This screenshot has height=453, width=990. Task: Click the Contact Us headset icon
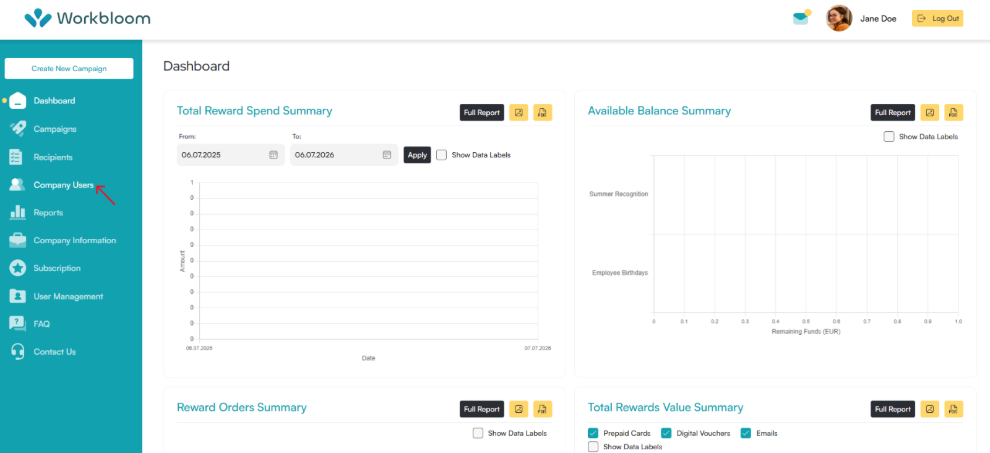[x=18, y=351]
